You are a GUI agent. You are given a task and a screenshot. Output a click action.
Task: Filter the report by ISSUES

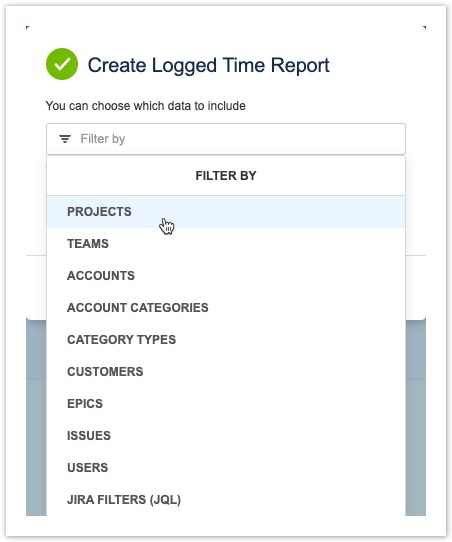[226, 436]
